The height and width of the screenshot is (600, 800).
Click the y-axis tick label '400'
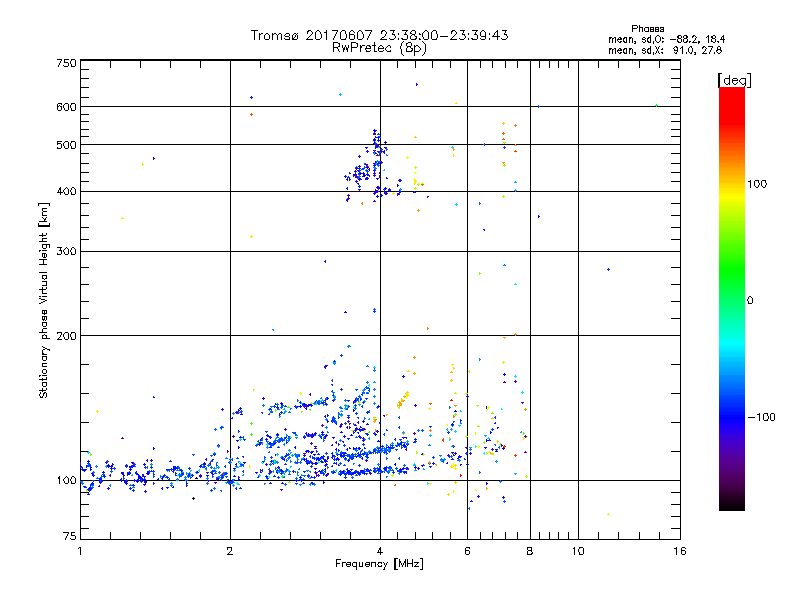click(x=67, y=192)
